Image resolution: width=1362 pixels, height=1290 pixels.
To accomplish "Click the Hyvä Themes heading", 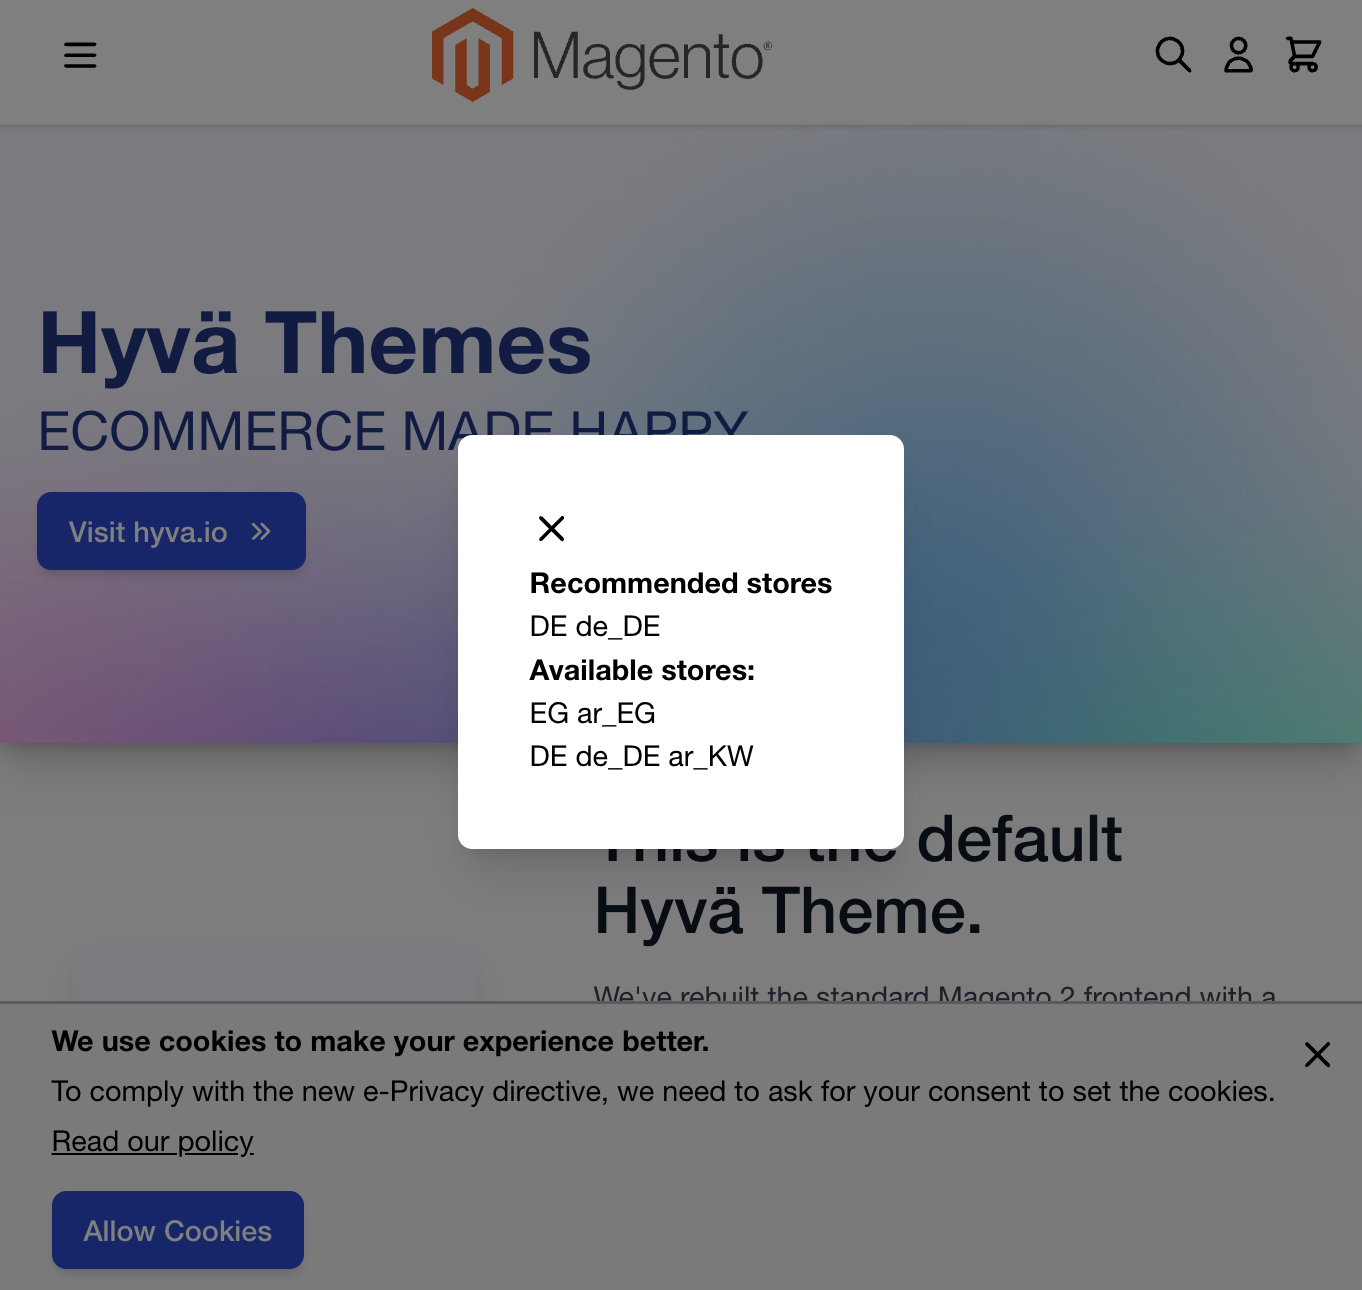I will [x=314, y=343].
